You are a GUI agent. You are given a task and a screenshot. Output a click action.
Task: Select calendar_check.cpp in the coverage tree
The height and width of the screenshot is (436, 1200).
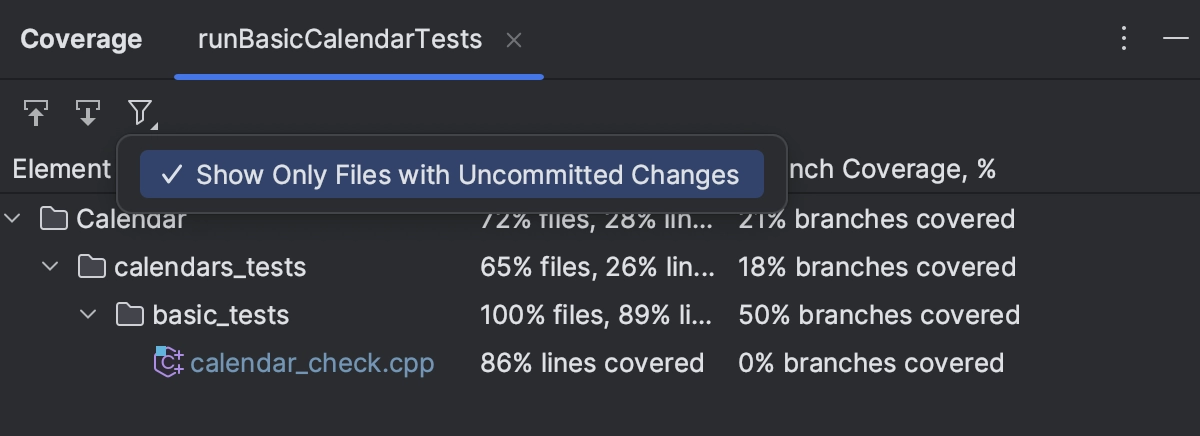312,362
